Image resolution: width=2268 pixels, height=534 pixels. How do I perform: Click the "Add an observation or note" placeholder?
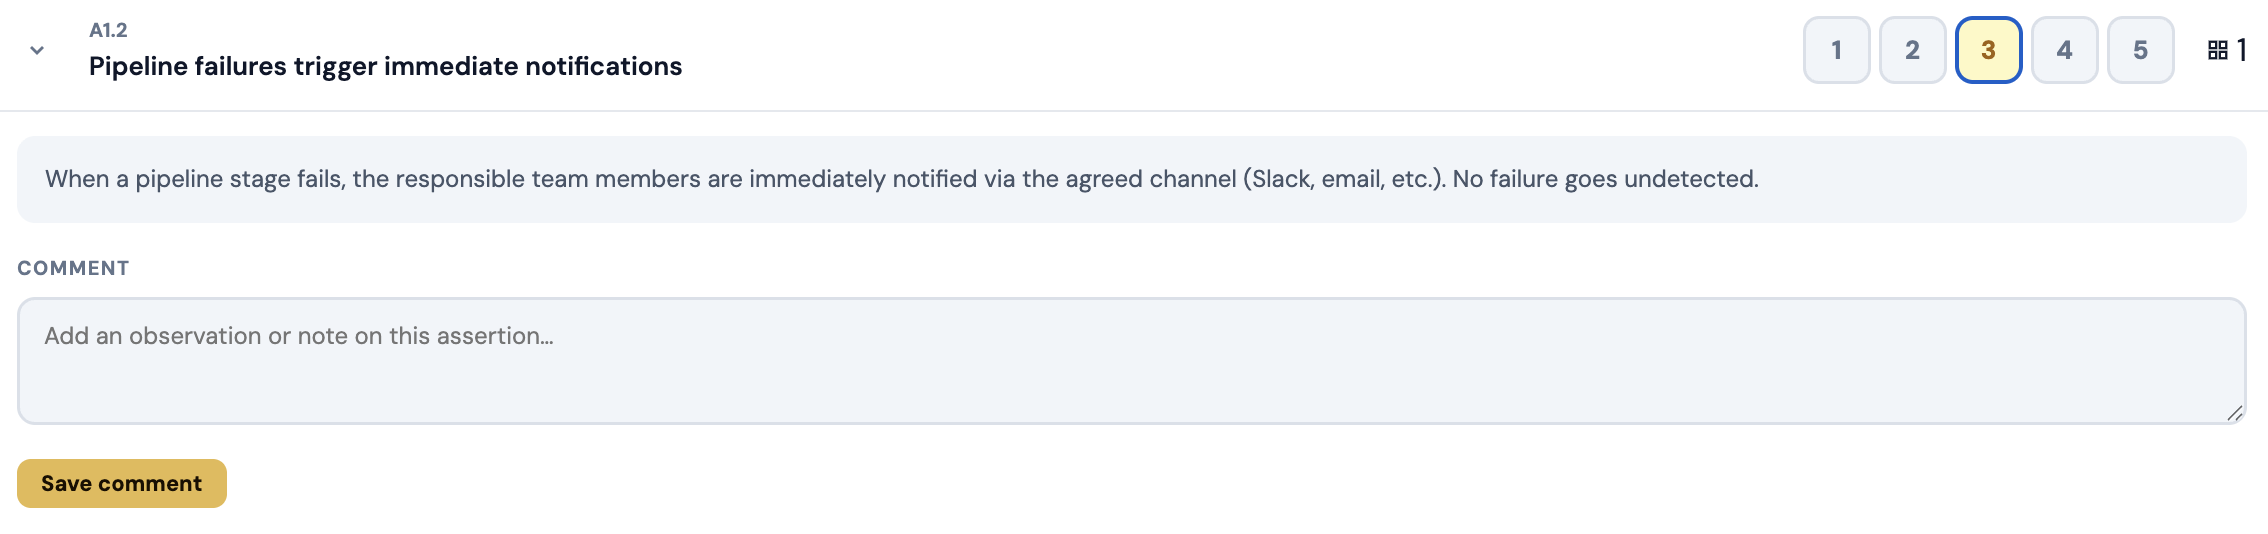(x=298, y=336)
